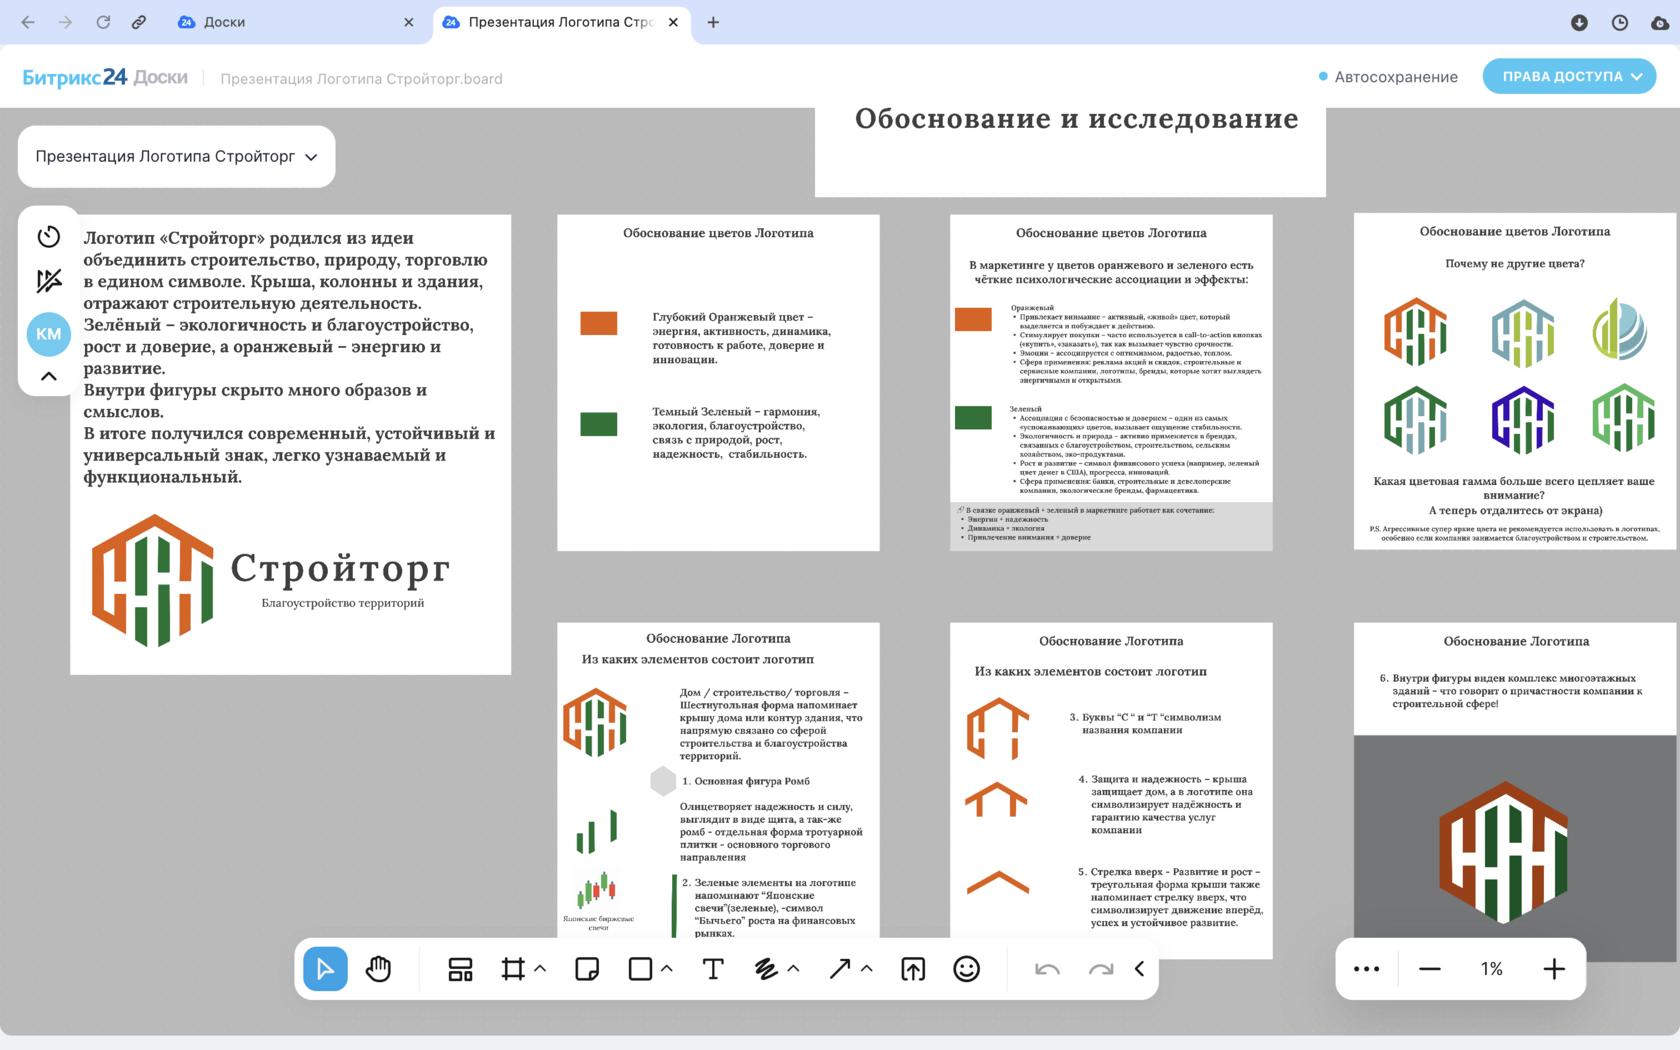Select the cursor selection tool
Viewport: 1680px width, 1050px height.
[x=325, y=968]
